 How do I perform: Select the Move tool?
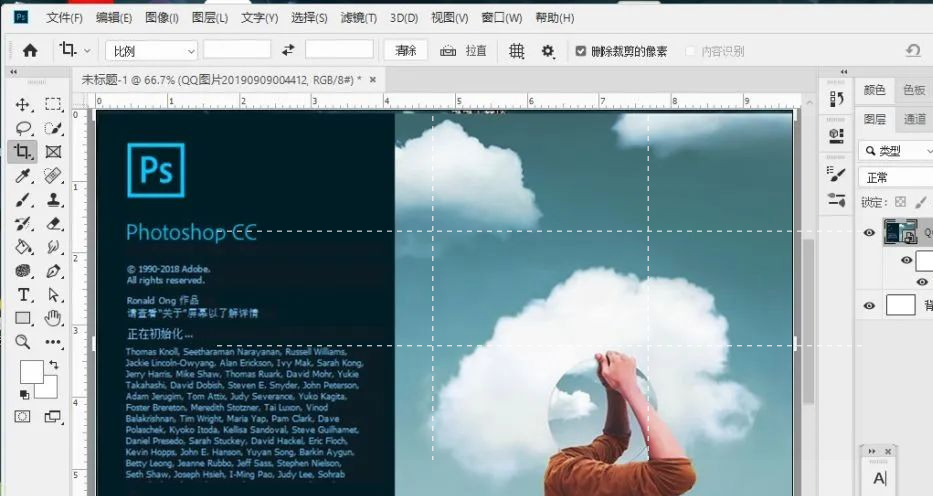[23, 105]
